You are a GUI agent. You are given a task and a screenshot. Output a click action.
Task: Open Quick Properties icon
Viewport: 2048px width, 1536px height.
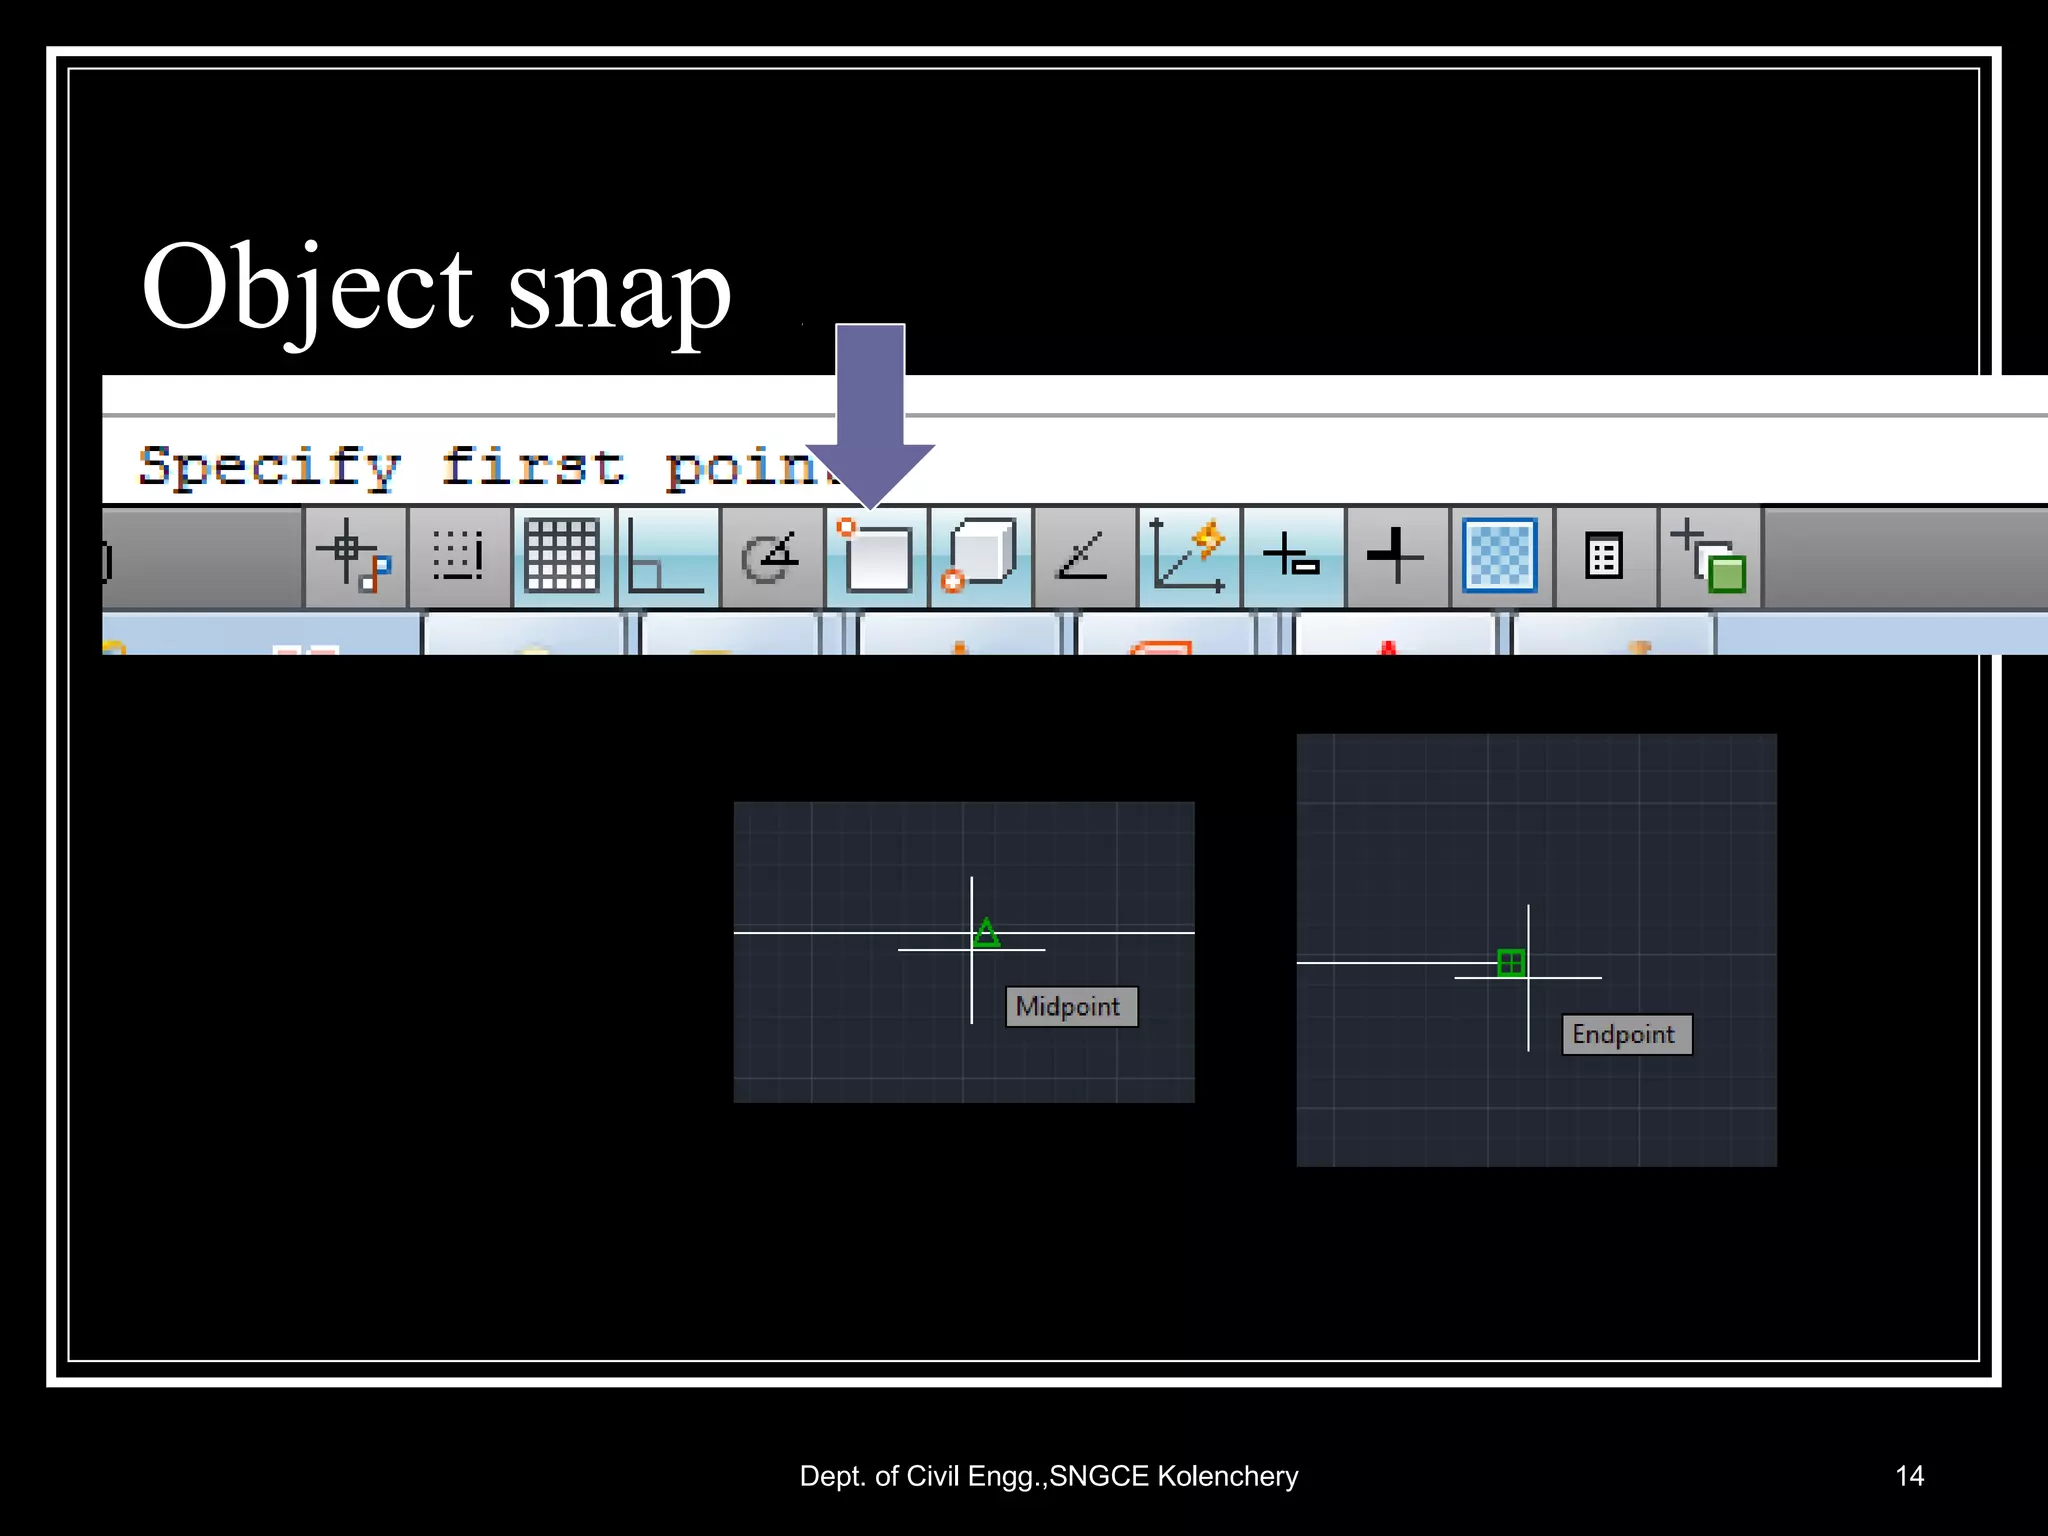(x=1604, y=557)
